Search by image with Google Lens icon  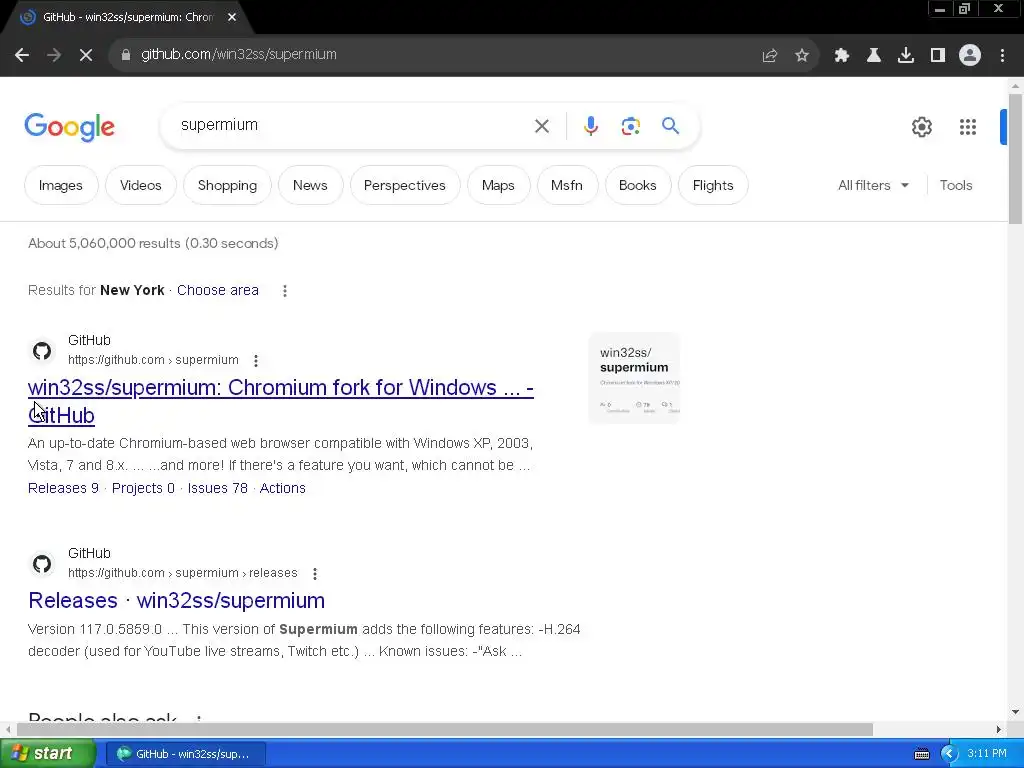pyautogui.click(x=630, y=126)
